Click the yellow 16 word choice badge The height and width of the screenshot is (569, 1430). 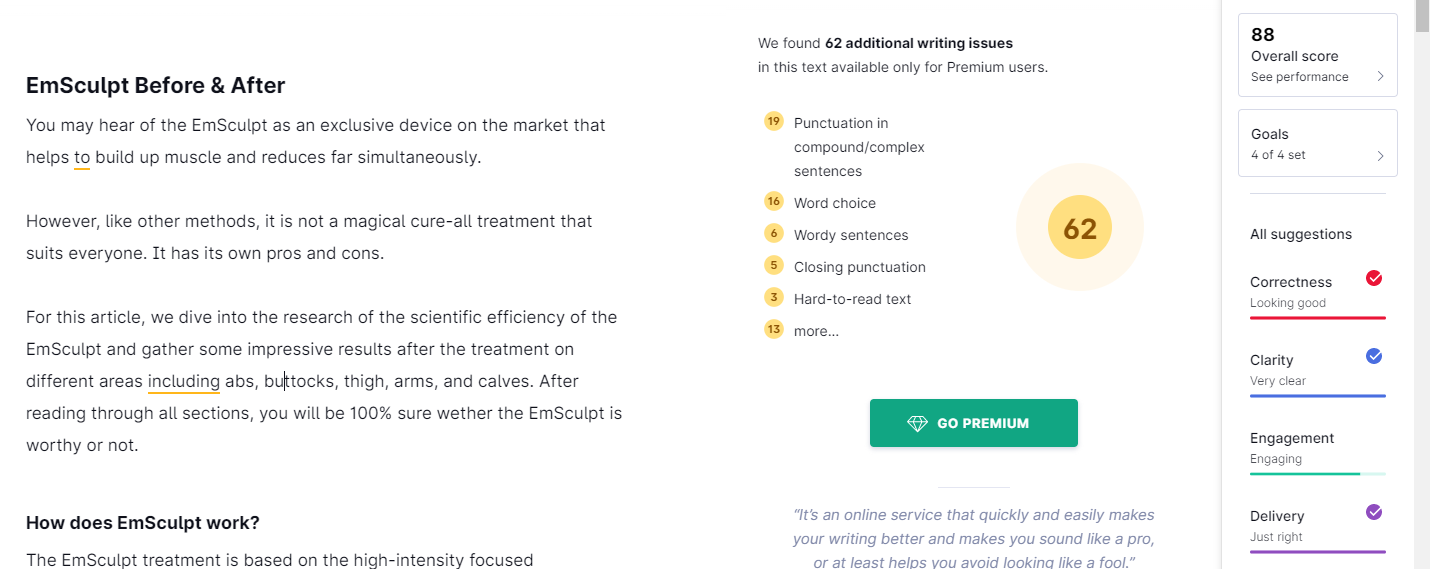pyautogui.click(x=773, y=201)
